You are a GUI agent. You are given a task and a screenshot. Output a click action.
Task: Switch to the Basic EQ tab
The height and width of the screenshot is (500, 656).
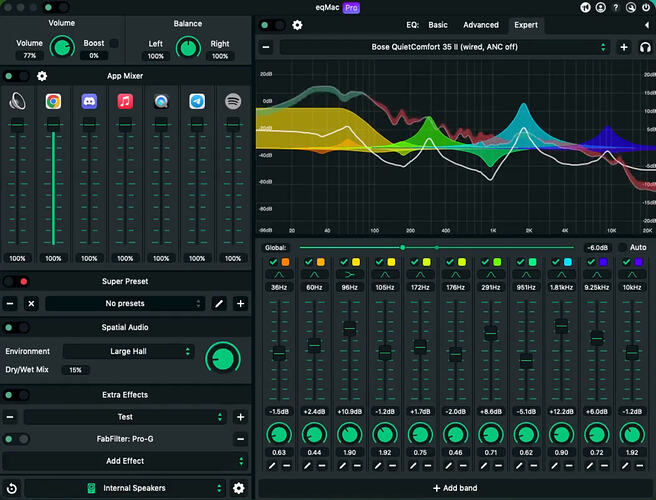point(438,25)
